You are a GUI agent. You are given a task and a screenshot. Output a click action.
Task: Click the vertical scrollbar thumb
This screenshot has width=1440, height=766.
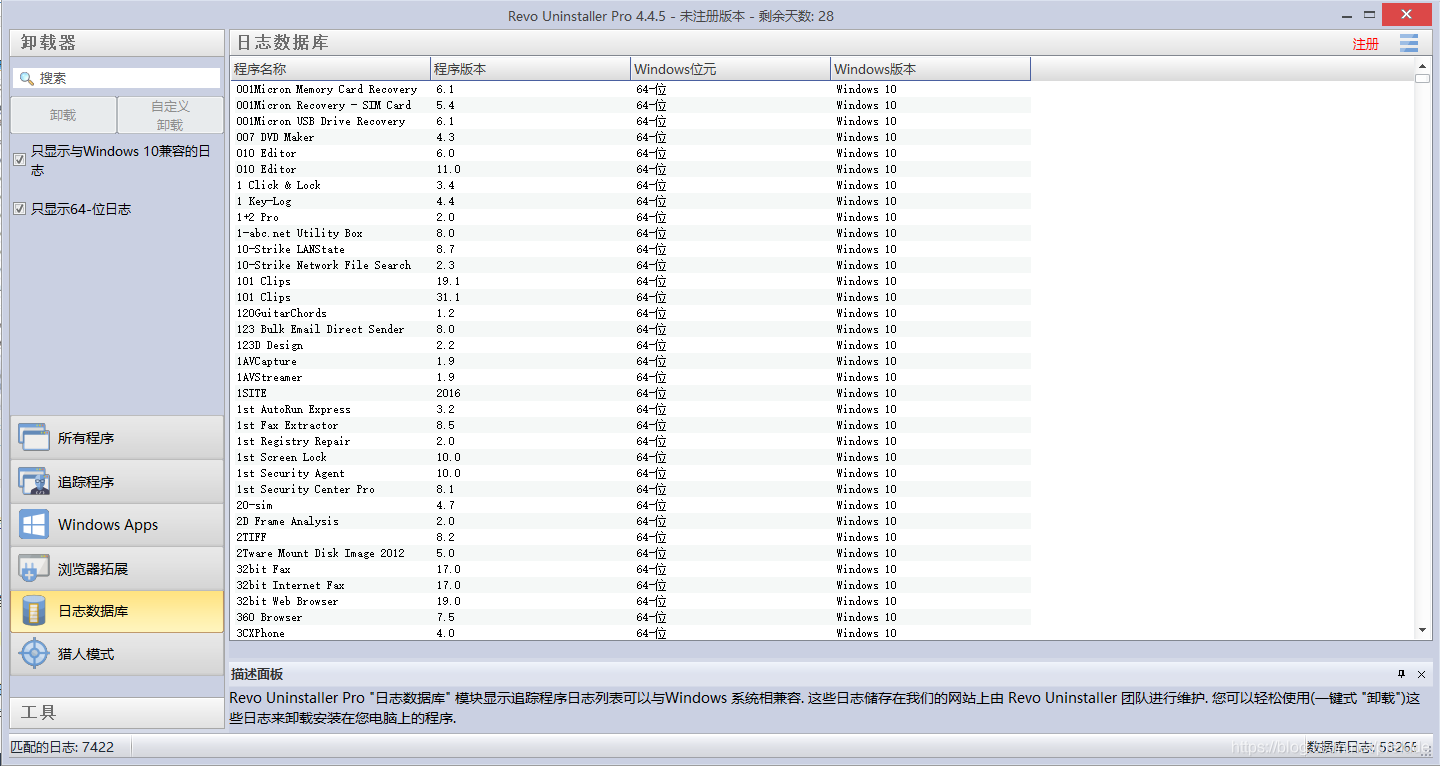[1424, 78]
